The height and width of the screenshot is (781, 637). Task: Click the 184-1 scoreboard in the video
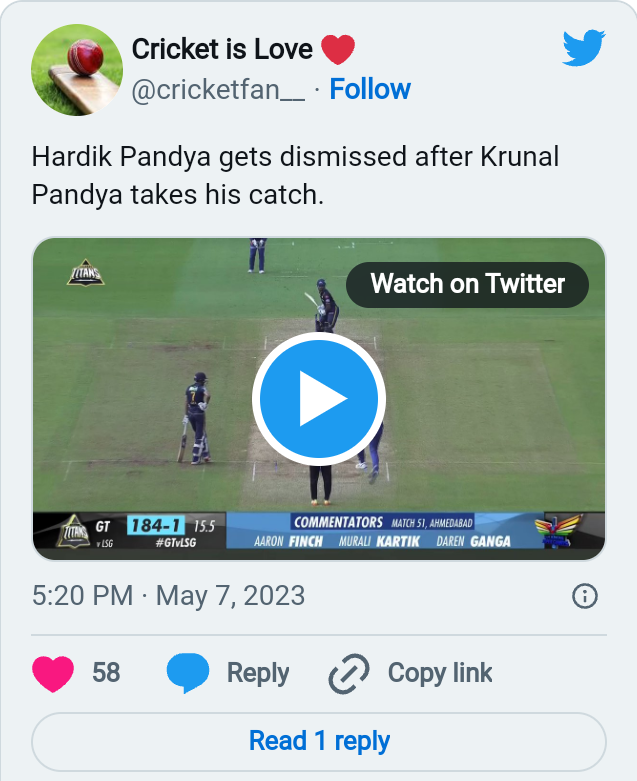(156, 525)
